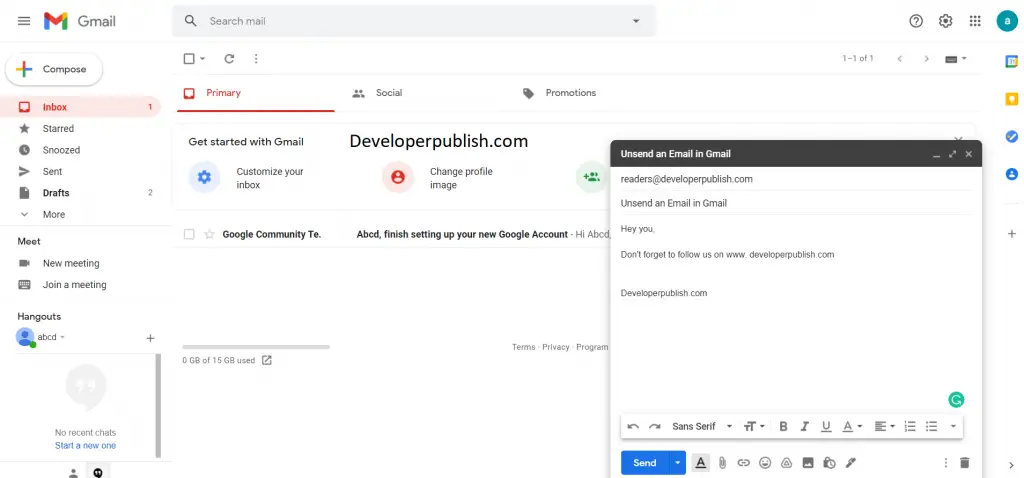Image resolution: width=1024 pixels, height=478 pixels.
Task: Open the Support help icon
Action: click(x=916, y=21)
